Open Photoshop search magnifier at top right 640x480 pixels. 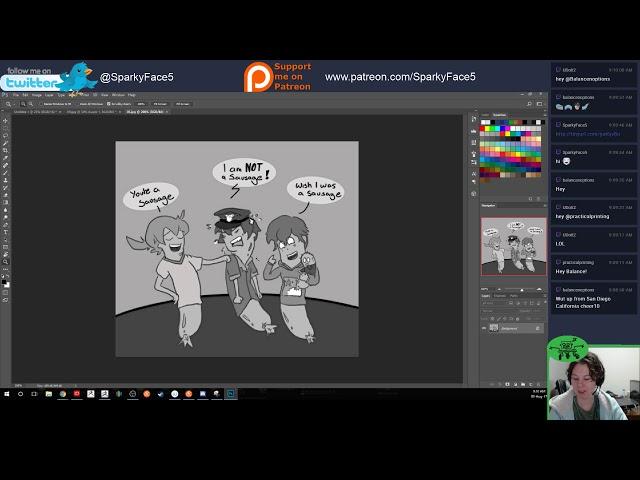[x=529, y=104]
